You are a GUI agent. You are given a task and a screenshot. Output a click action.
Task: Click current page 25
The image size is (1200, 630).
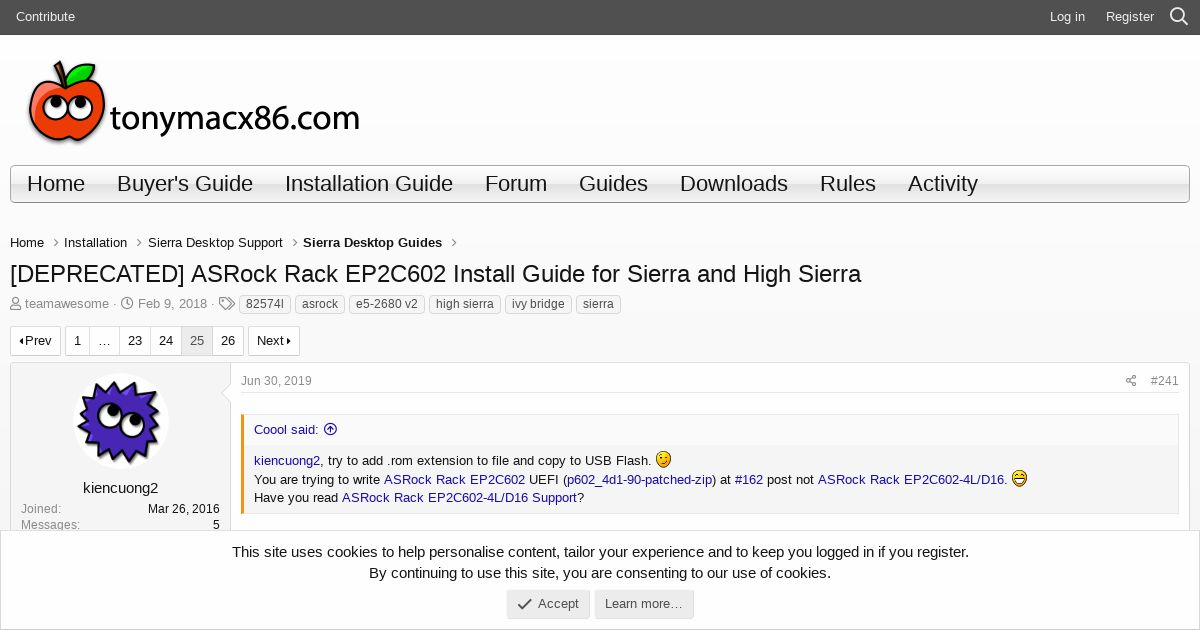pos(197,341)
